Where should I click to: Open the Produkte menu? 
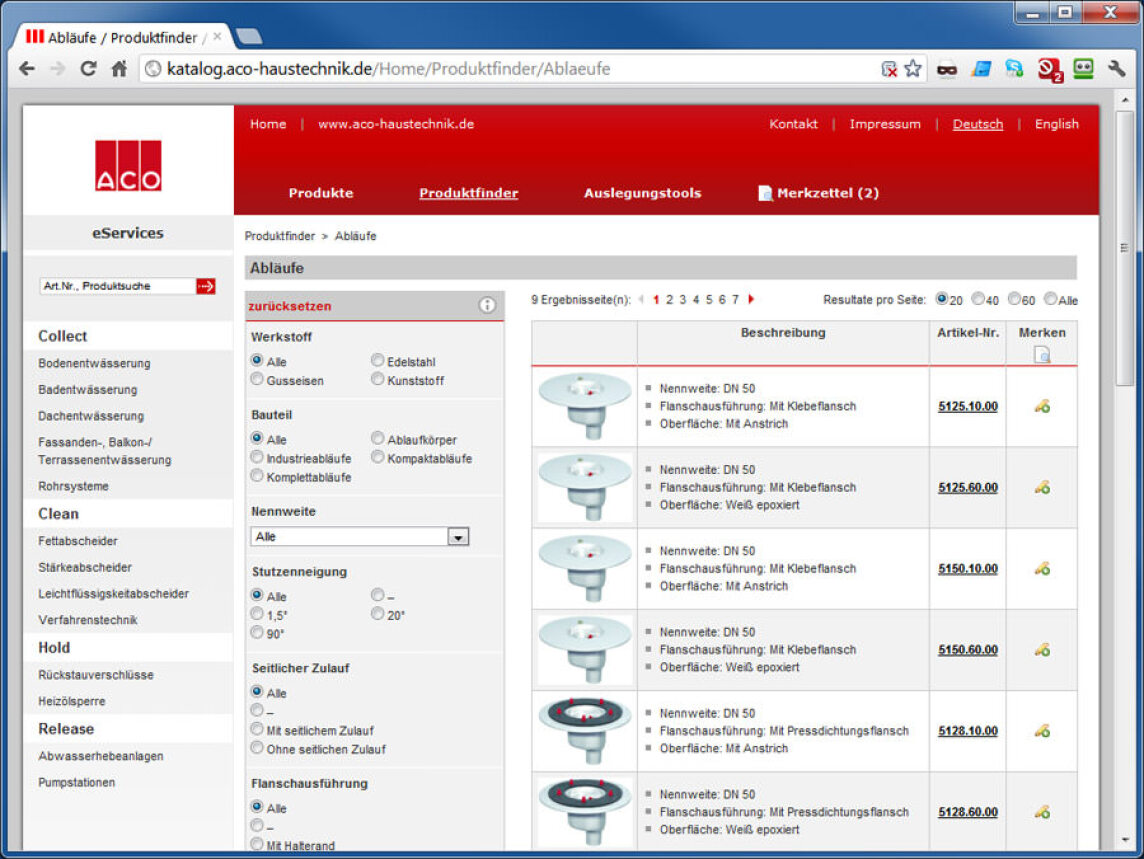pos(321,193)
